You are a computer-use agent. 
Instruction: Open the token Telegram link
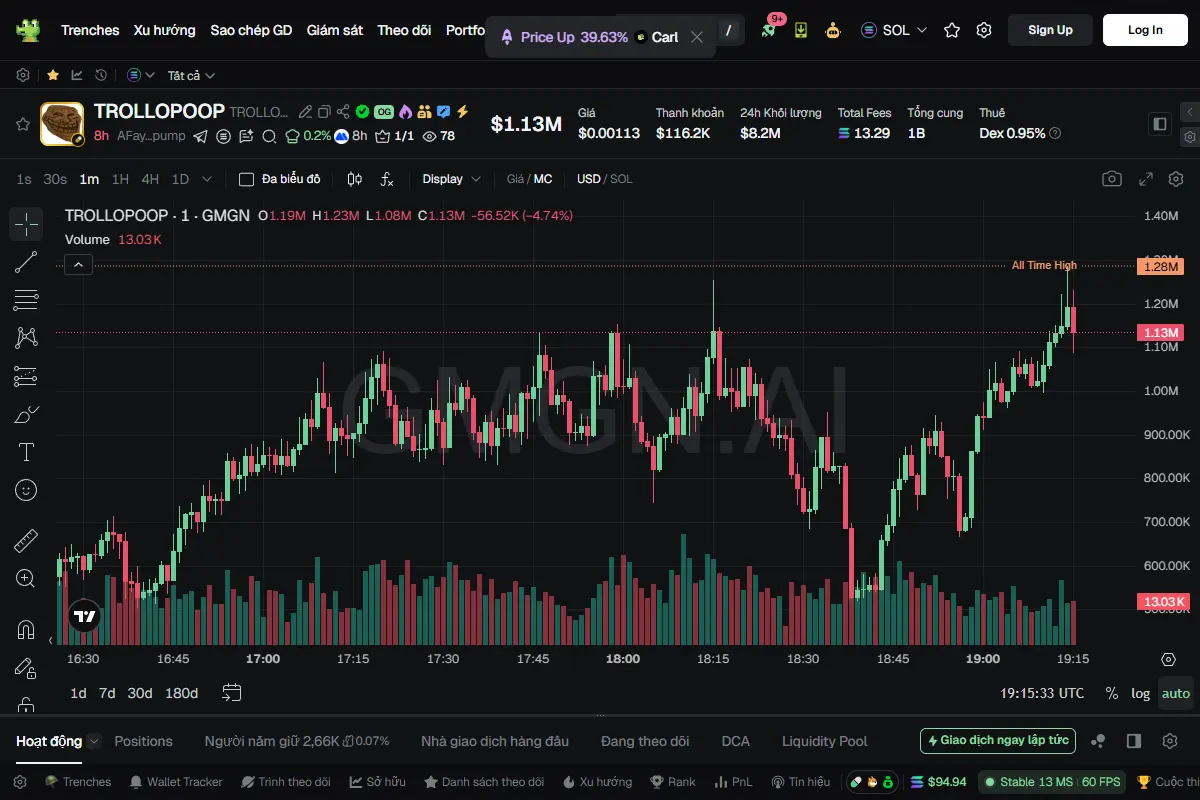201,136
